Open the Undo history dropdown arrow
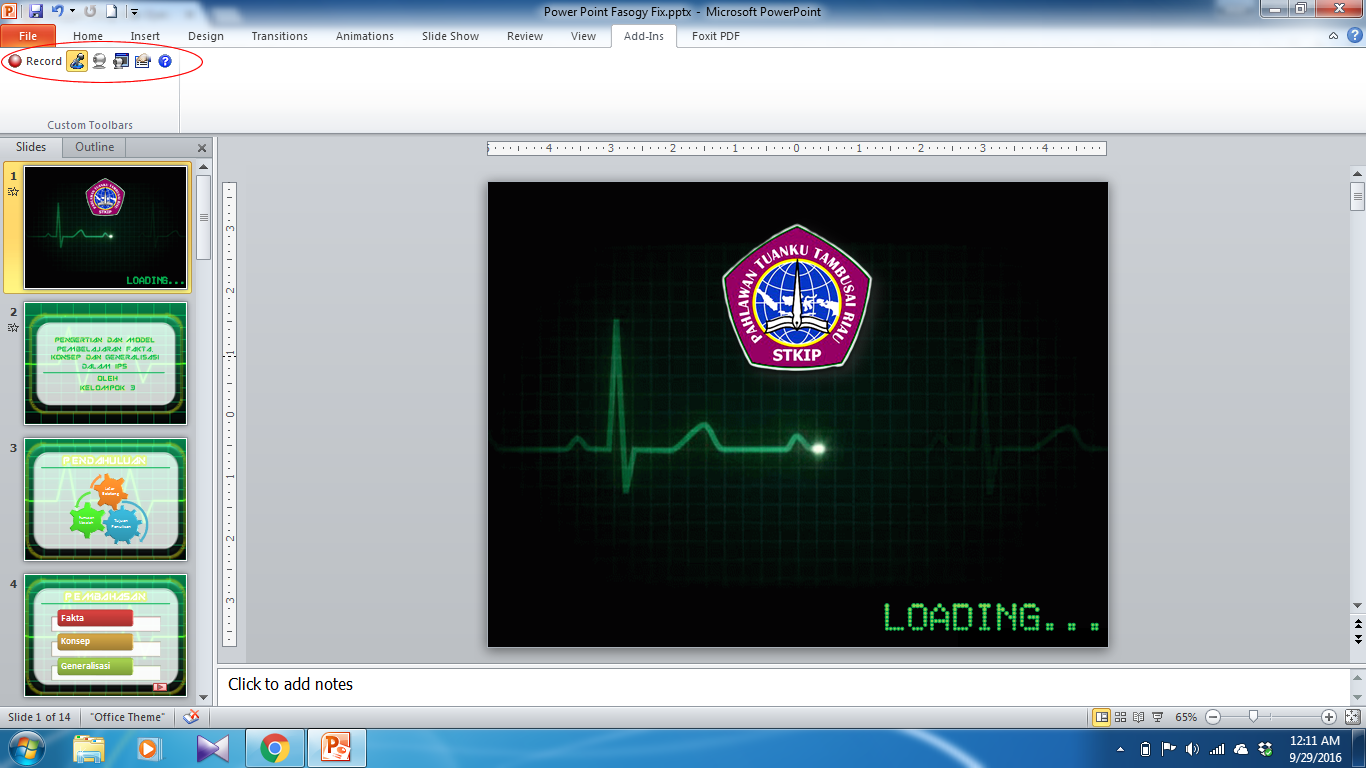The width and height of the screenshot is (1366, 768). coord(72,12)
